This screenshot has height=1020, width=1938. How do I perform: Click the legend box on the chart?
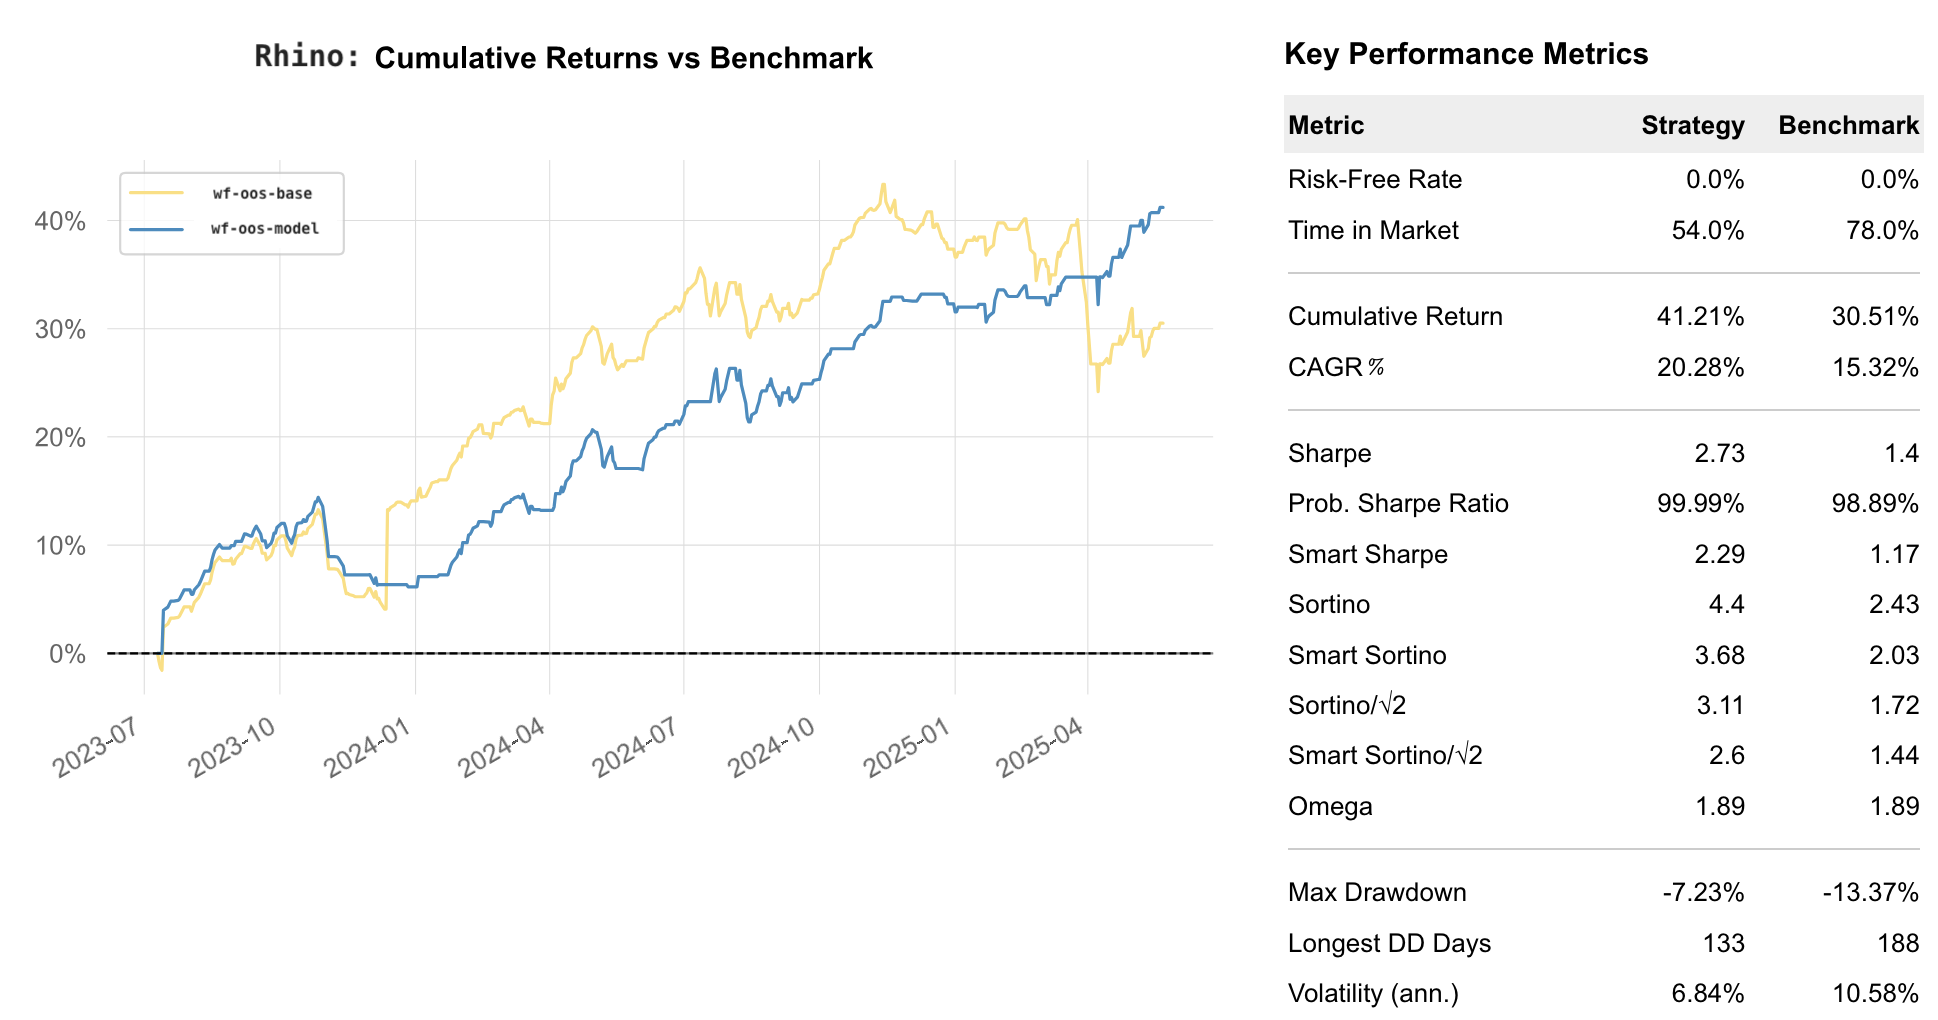click(x=232, y=211)
